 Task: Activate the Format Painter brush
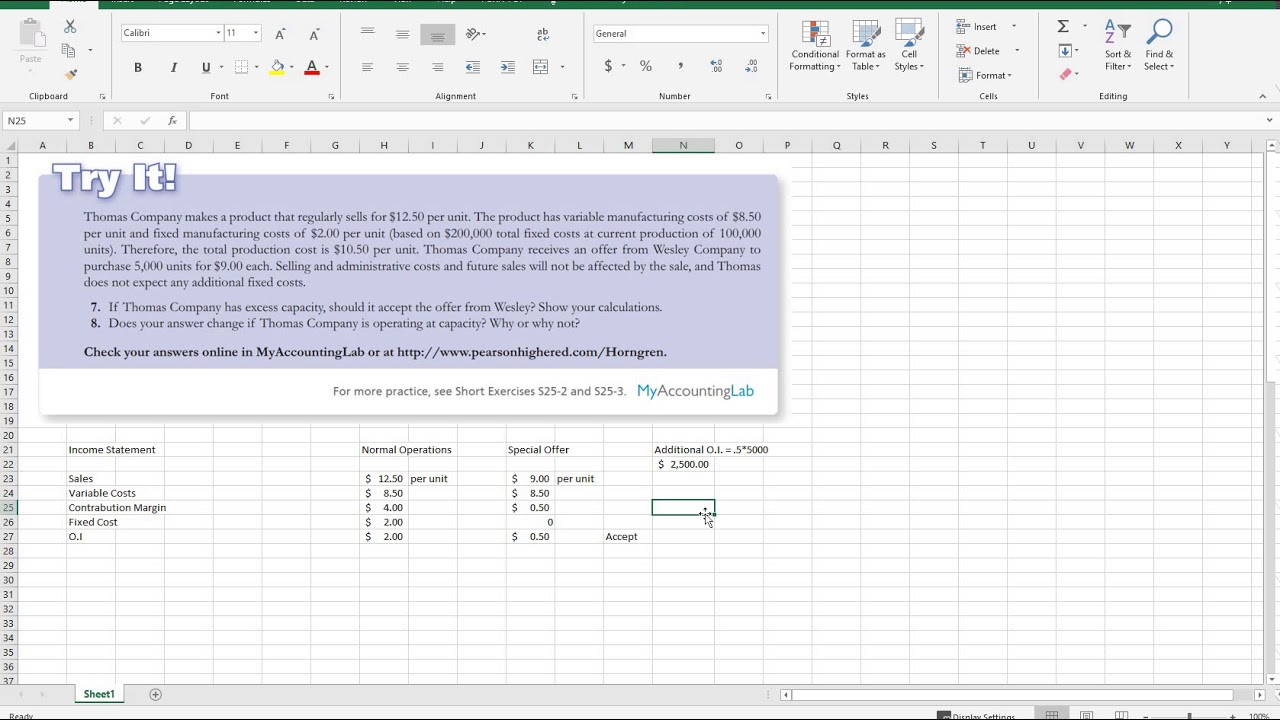tap(70, 74)
